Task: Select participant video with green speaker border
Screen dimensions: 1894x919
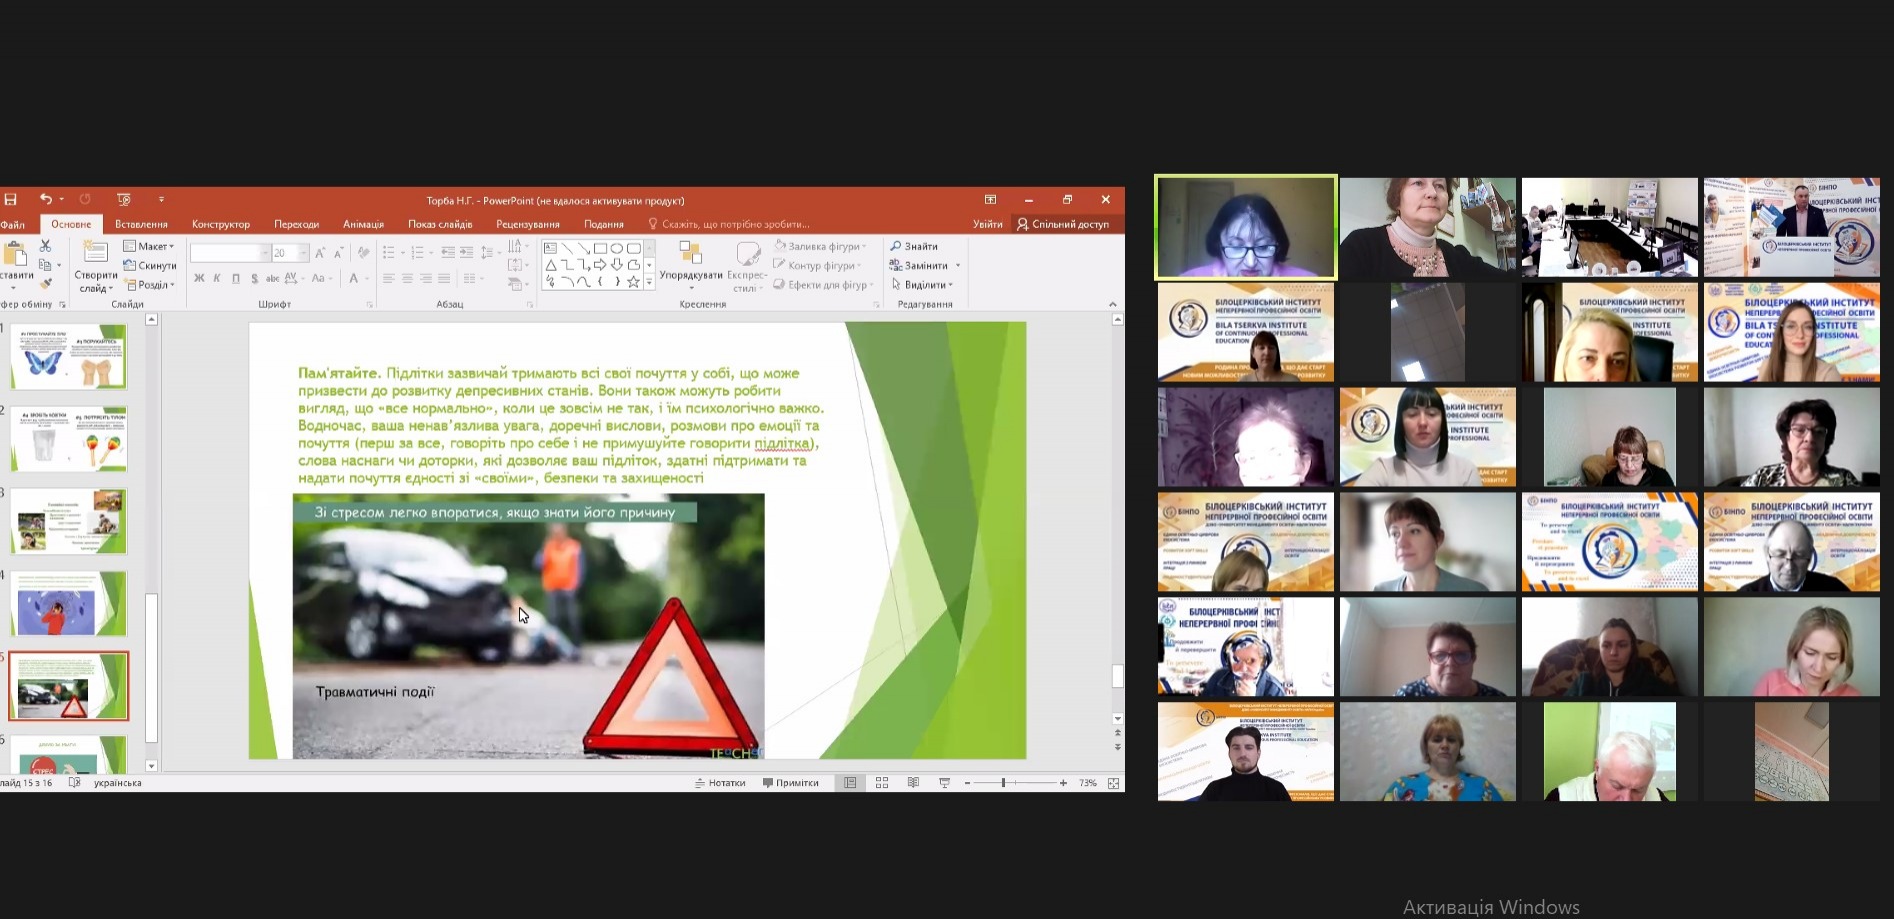Action: (x=1246, y=227)
